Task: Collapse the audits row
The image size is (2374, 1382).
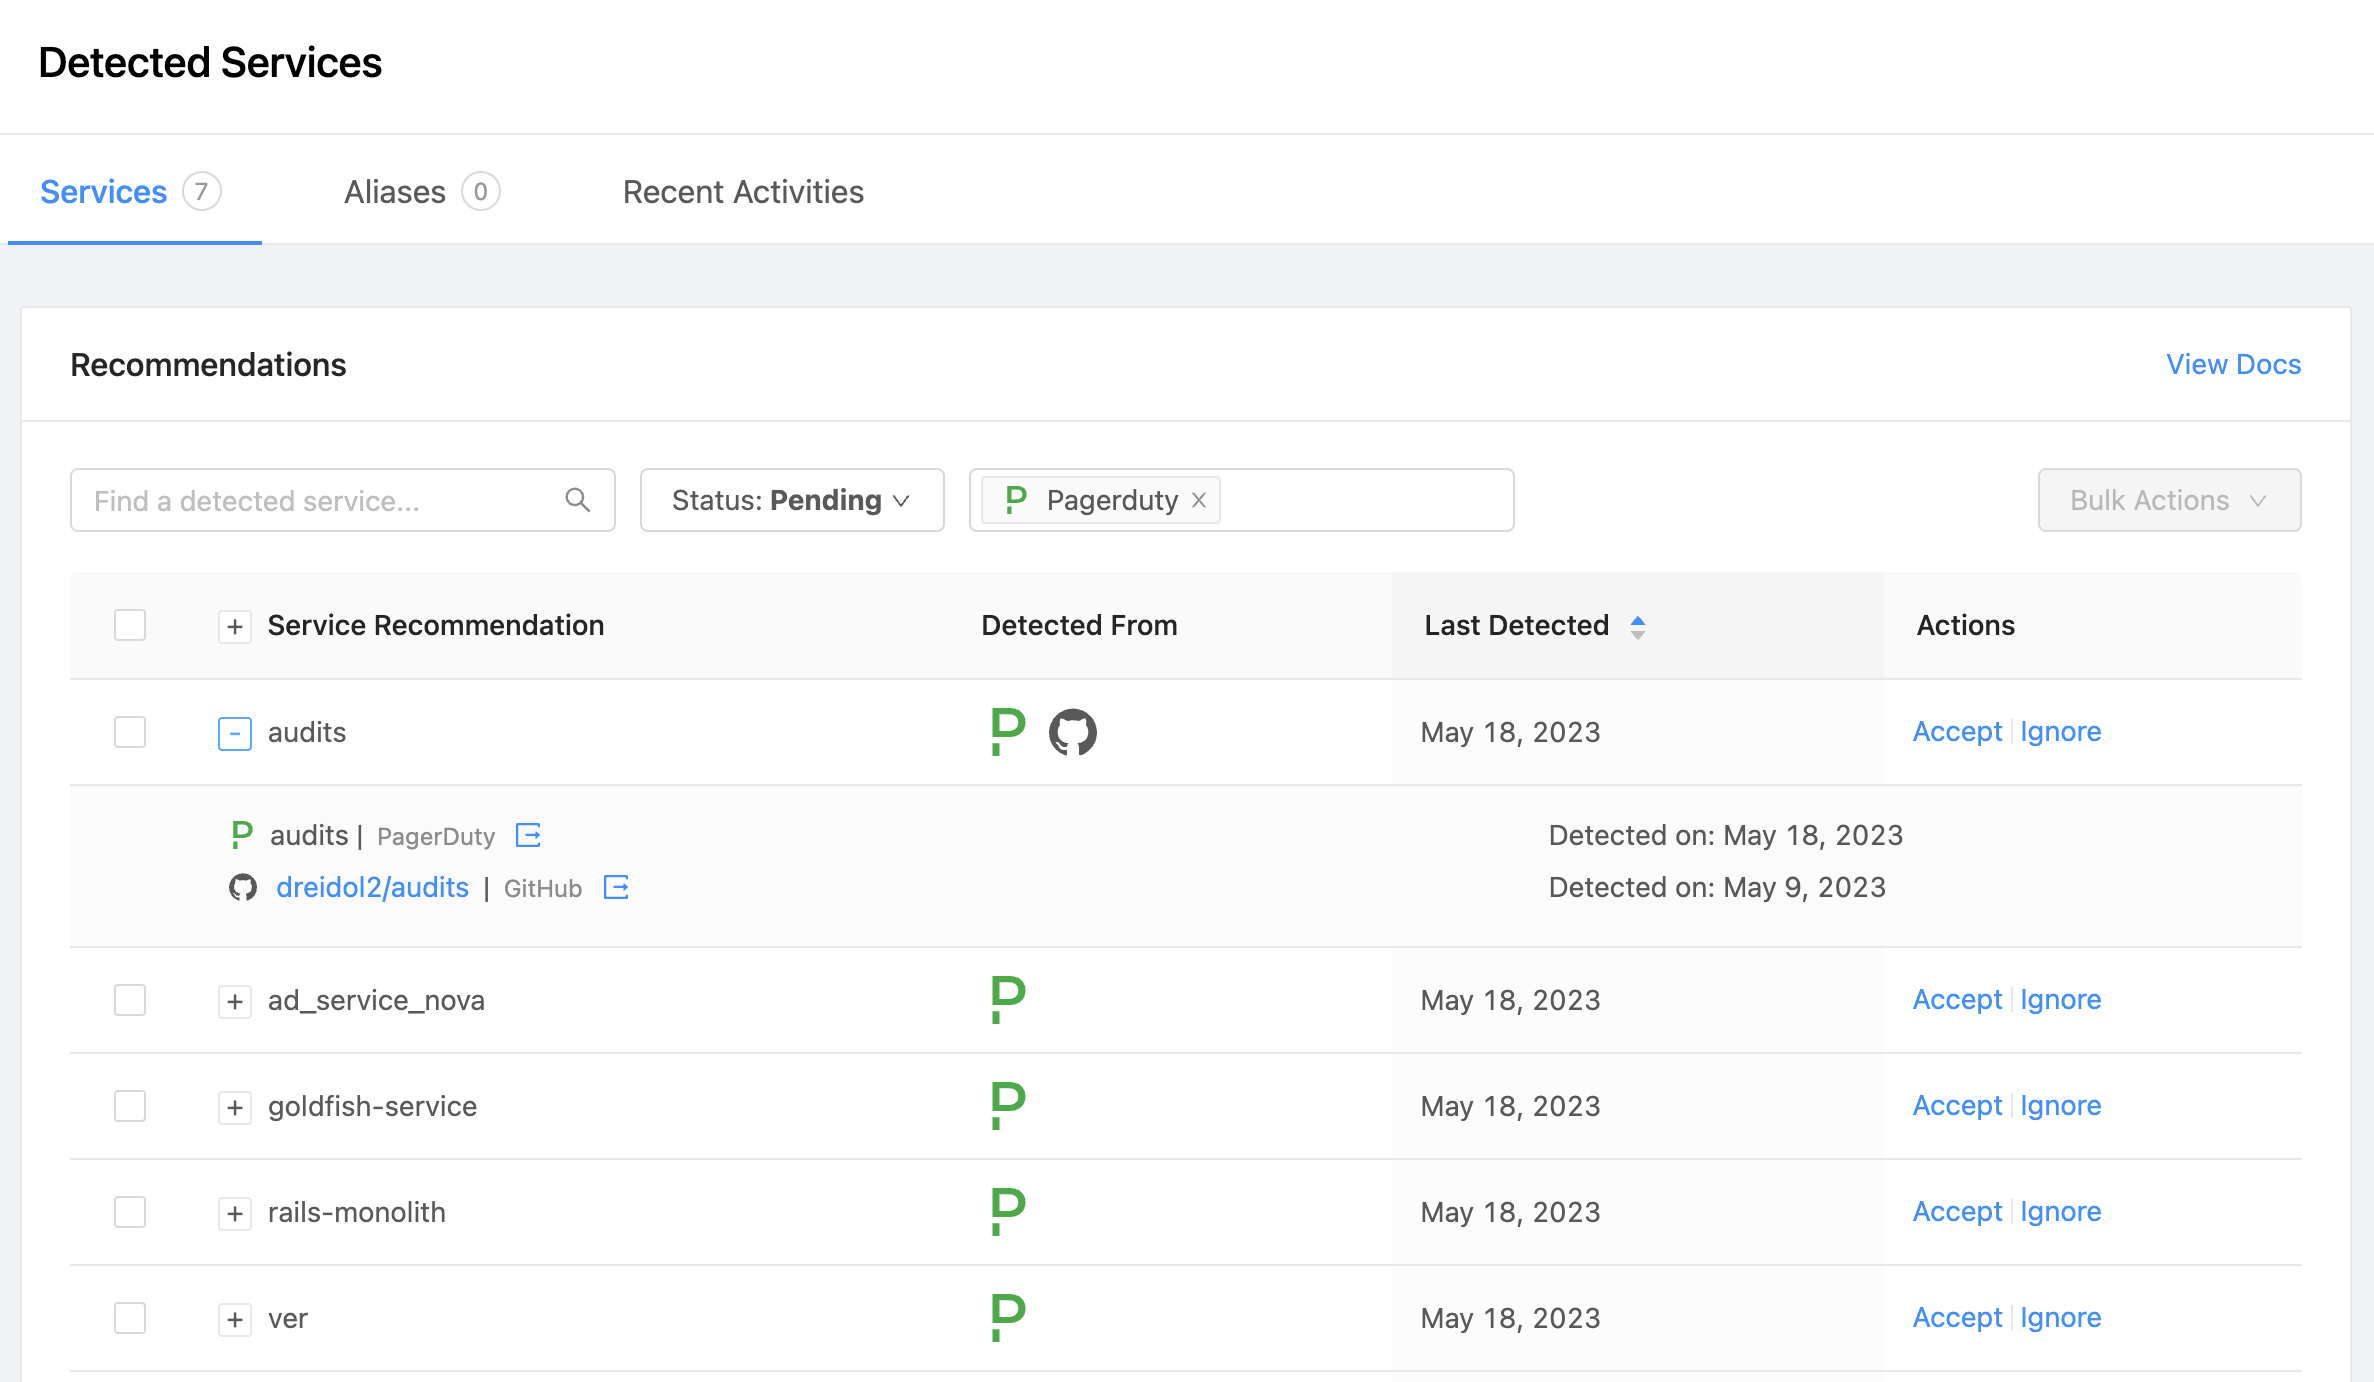Action: [234, 733]
